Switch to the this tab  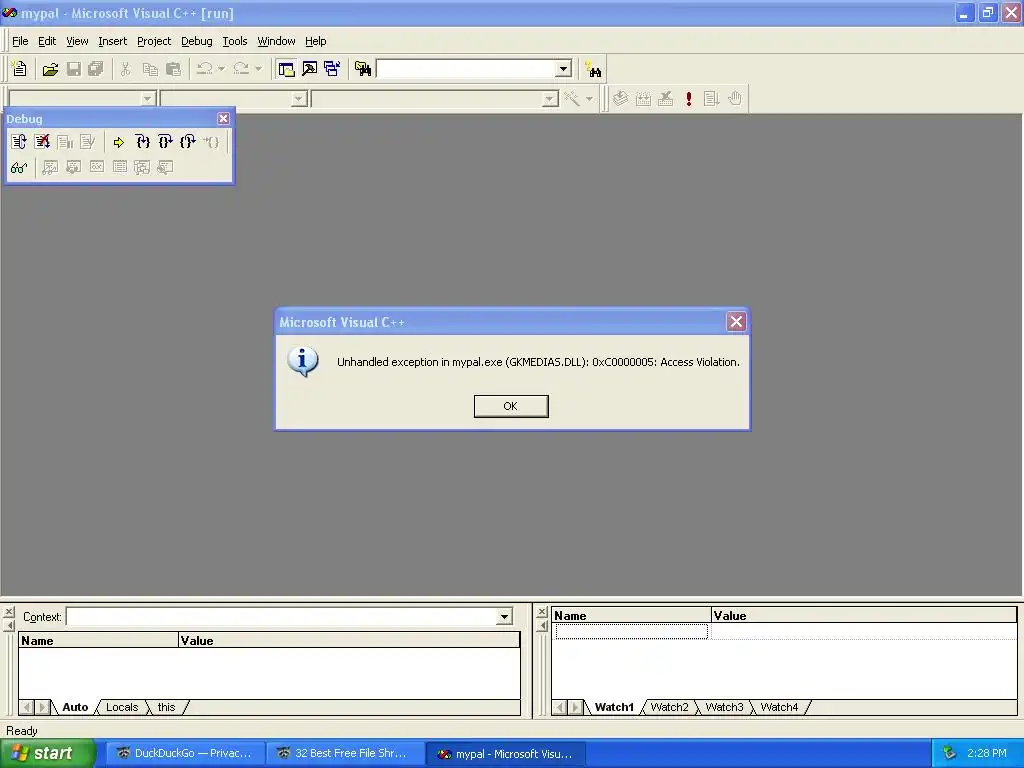[x=167, y=707]
